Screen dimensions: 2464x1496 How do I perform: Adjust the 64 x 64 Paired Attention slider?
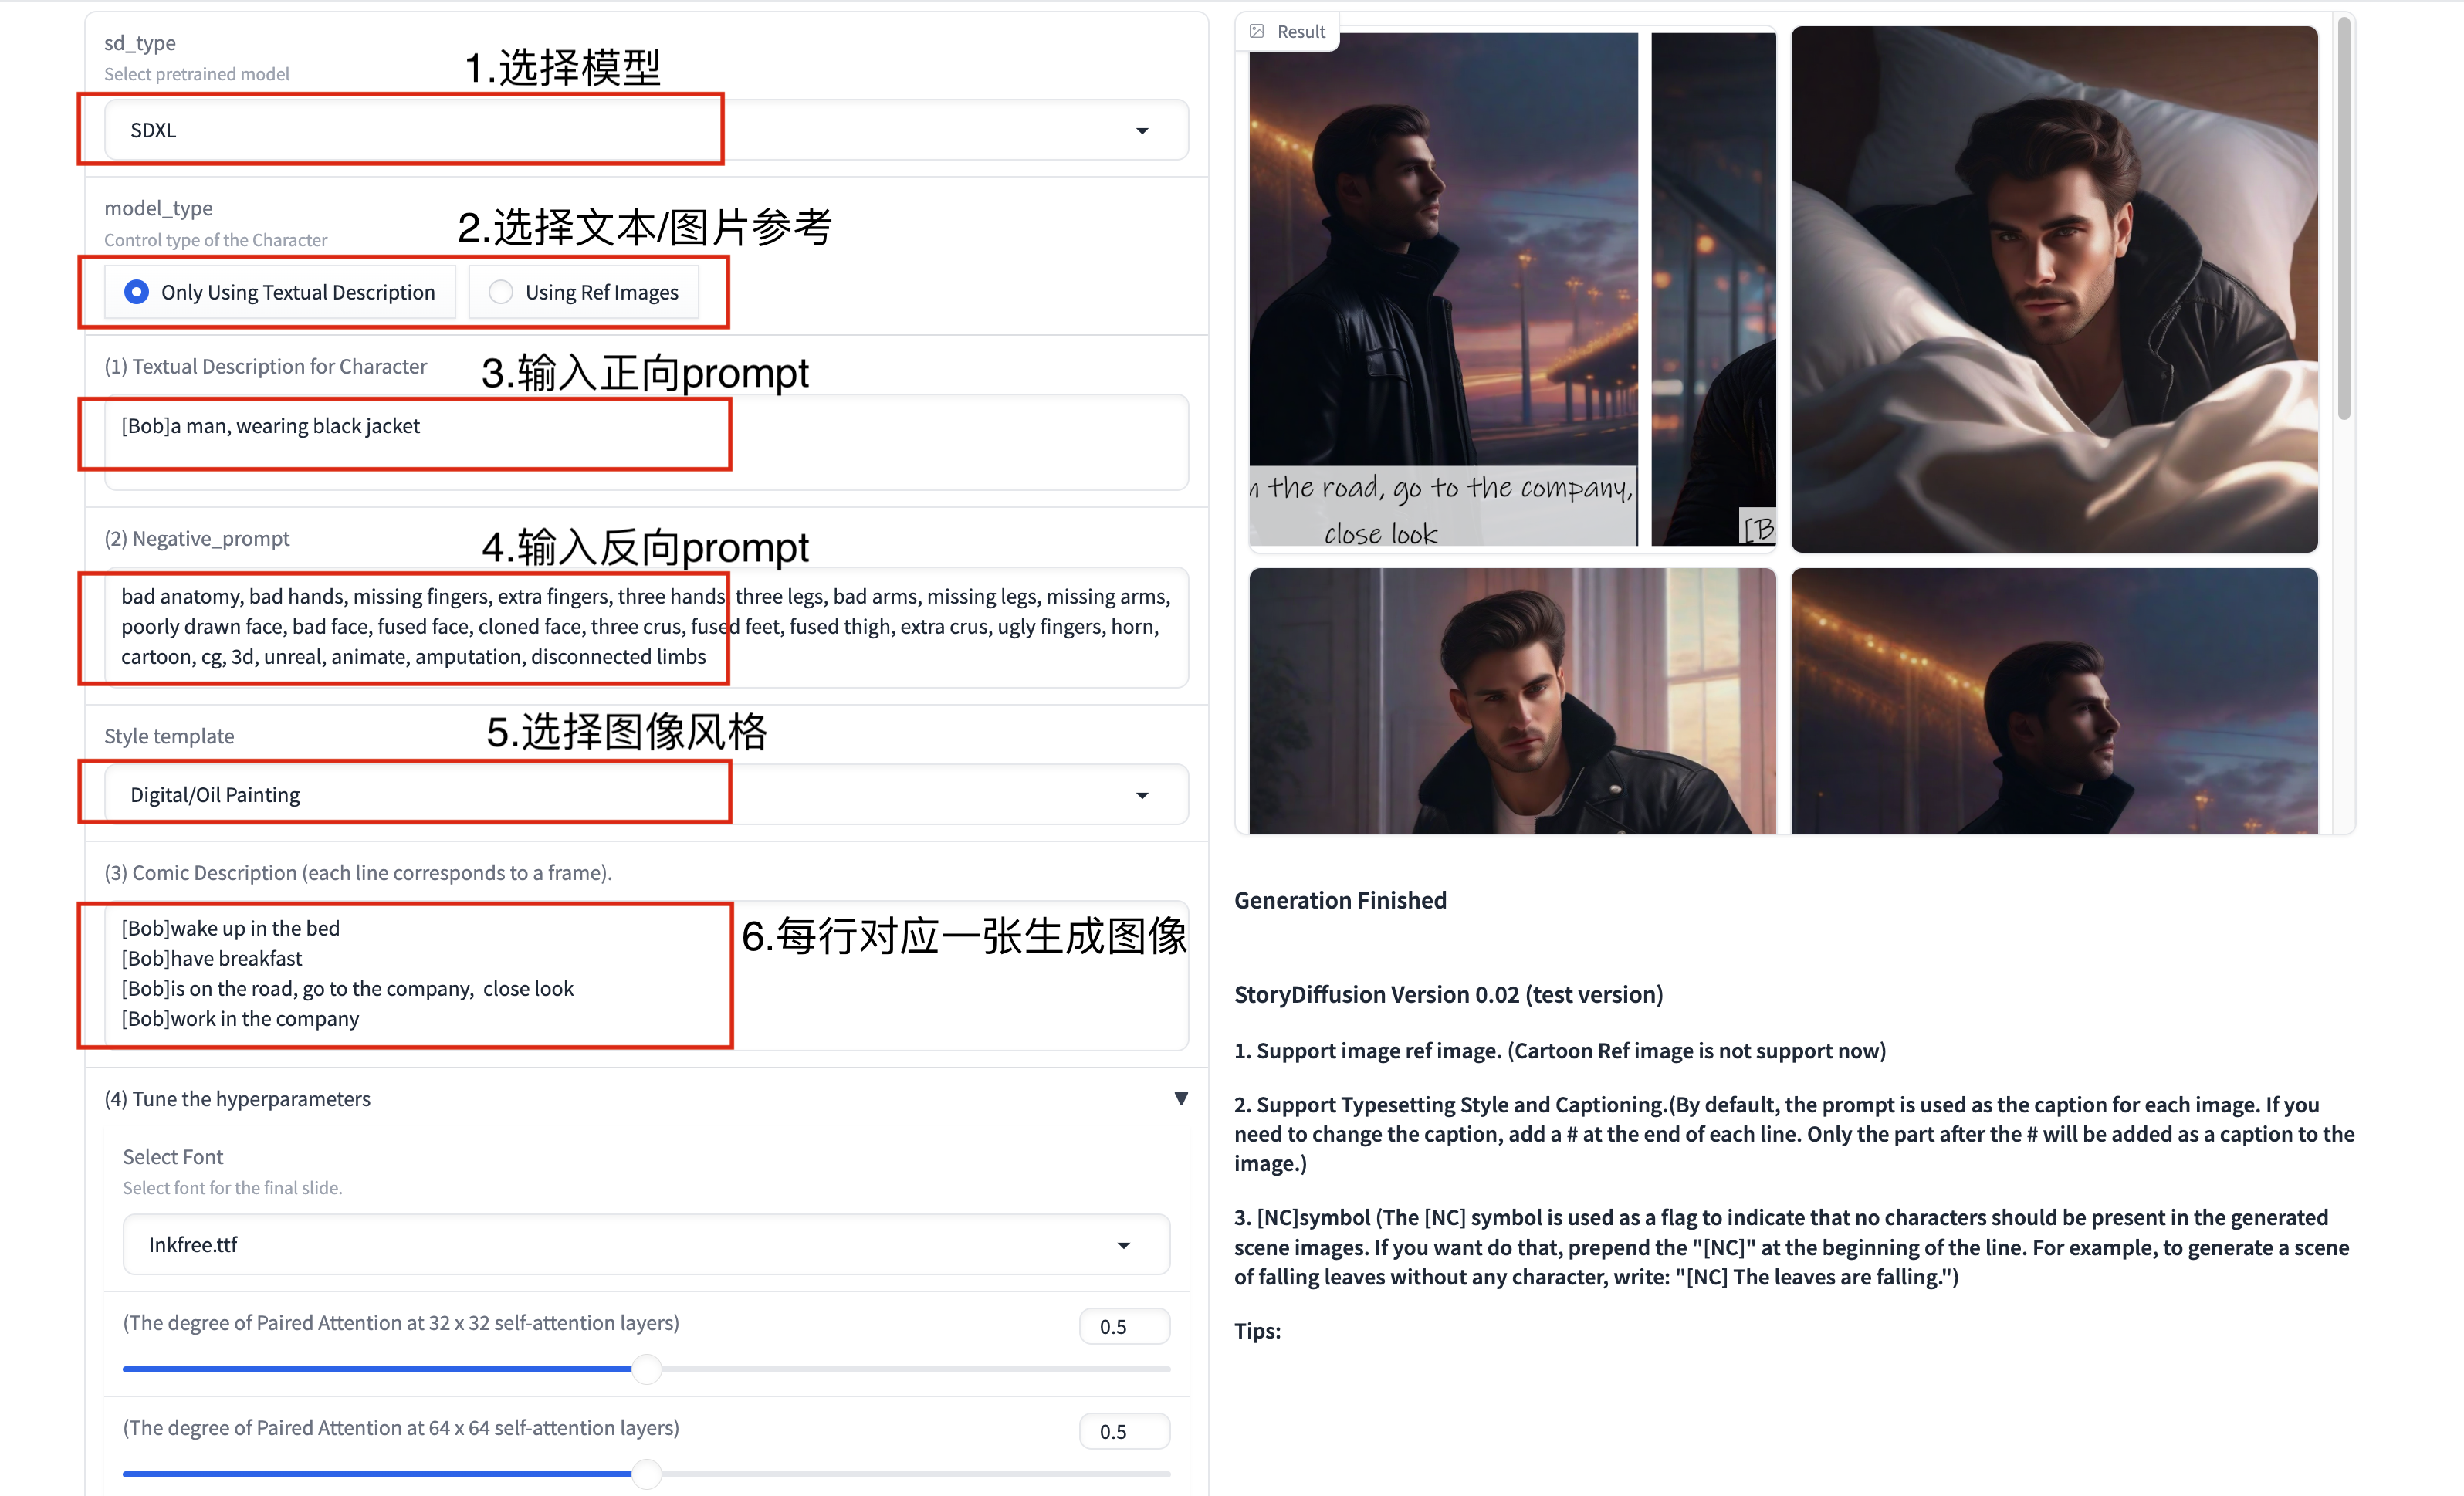tap(646, 1474)
